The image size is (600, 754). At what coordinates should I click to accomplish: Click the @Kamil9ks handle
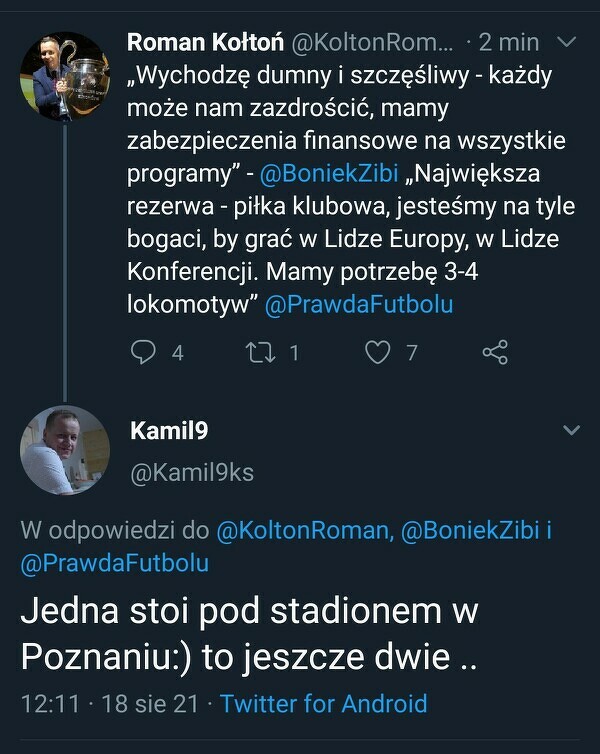(192, 472)
